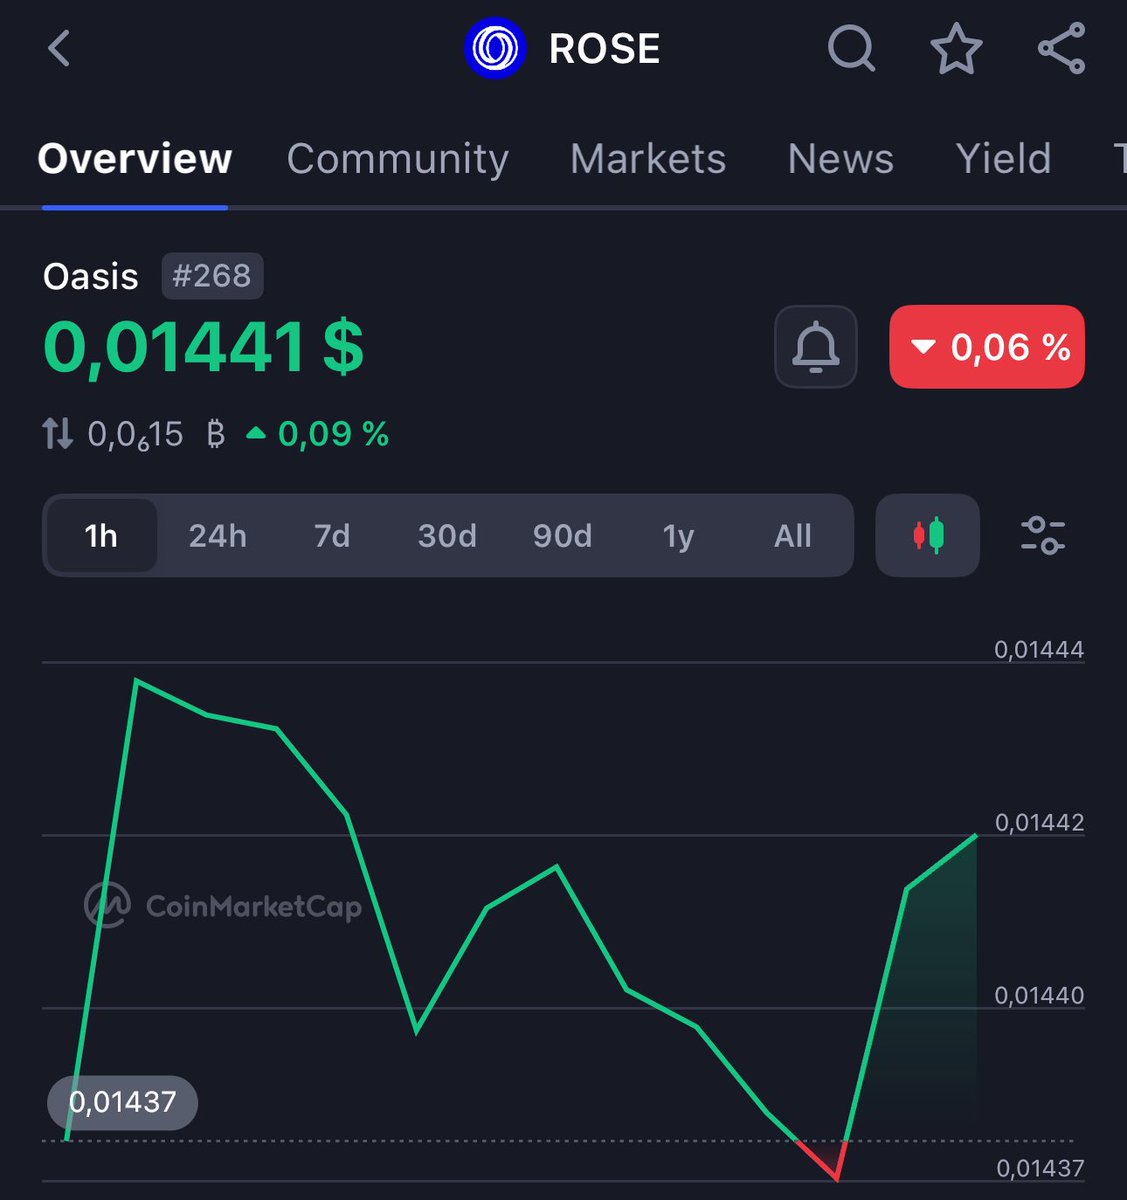This screenshot has height=1200, width=1127.
Task: Open search with the magnifier icon
Action: [x=852, y=48]
